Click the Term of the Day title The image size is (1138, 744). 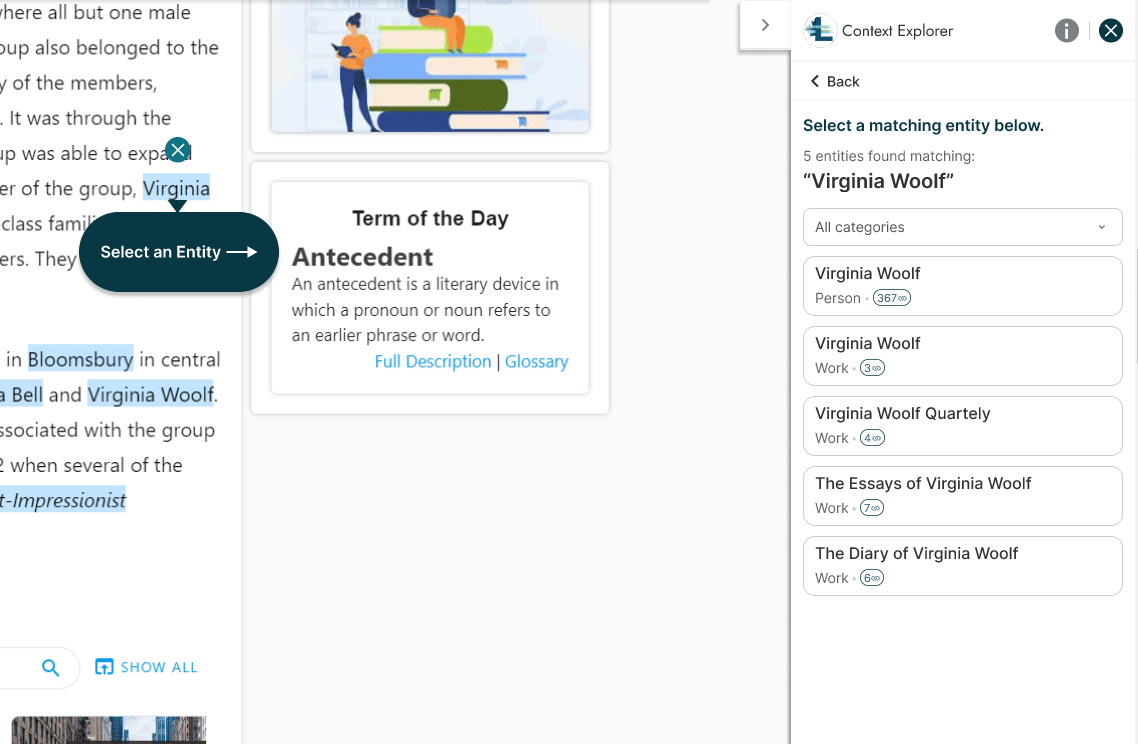pyautogui.click(x=430, y=218)
